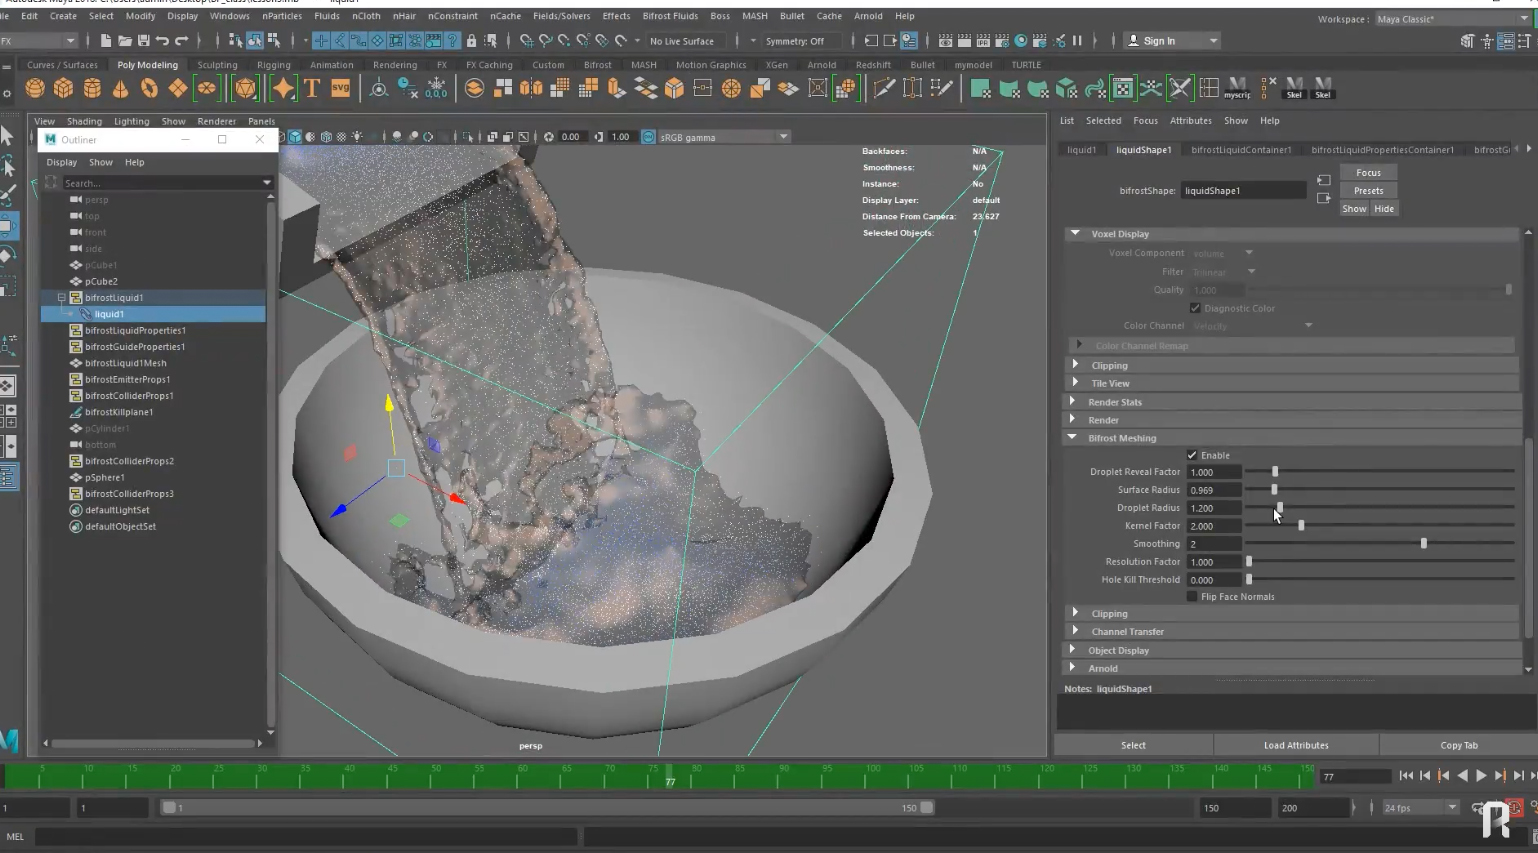Click the Presets button
The height and width of the screenshot is (853, 1538).
point(1368,191)
